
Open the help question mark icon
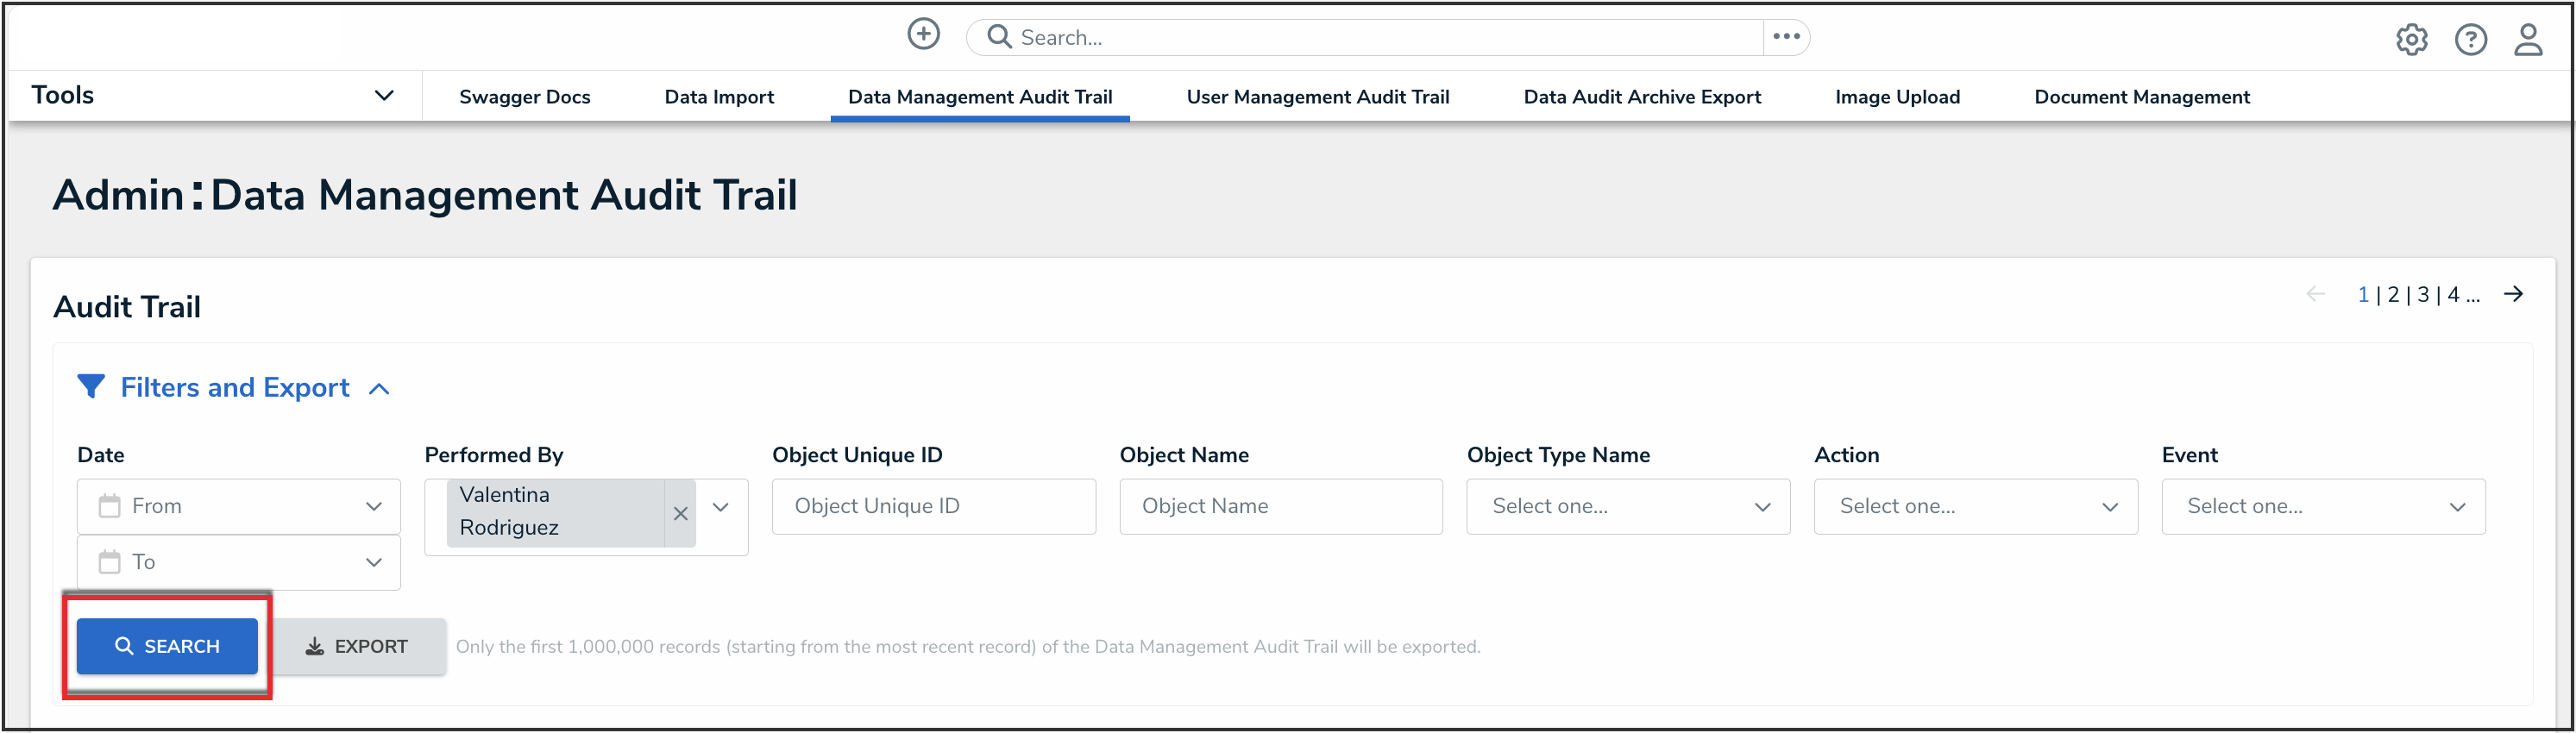(2470, 40)
